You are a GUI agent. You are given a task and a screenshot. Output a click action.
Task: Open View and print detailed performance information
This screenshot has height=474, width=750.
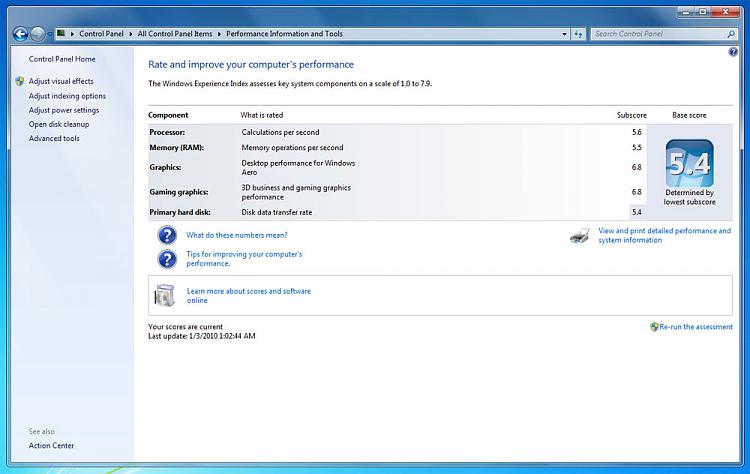click(x=664, y=235)
